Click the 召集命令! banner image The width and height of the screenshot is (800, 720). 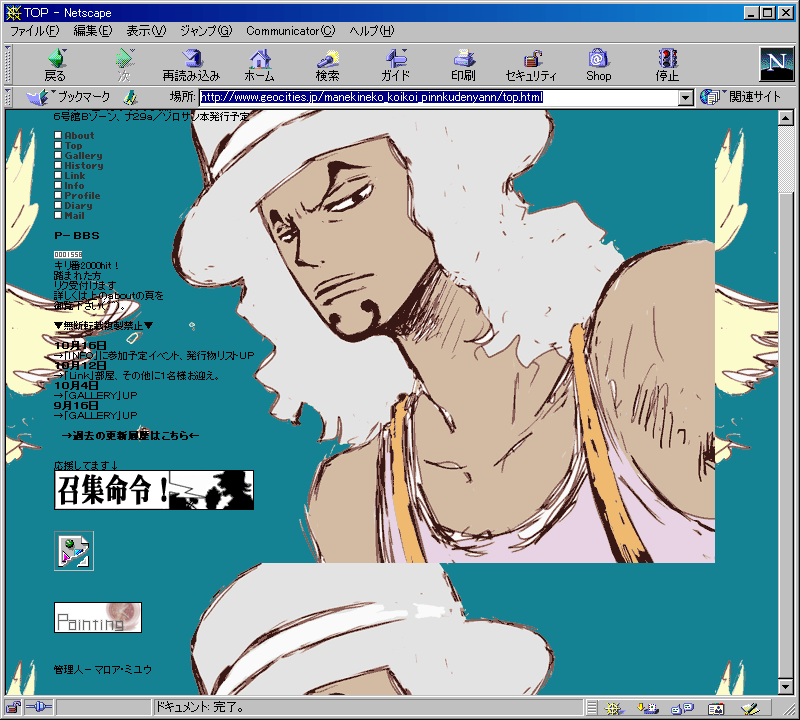pyautogui.click(x=154, y=490)
